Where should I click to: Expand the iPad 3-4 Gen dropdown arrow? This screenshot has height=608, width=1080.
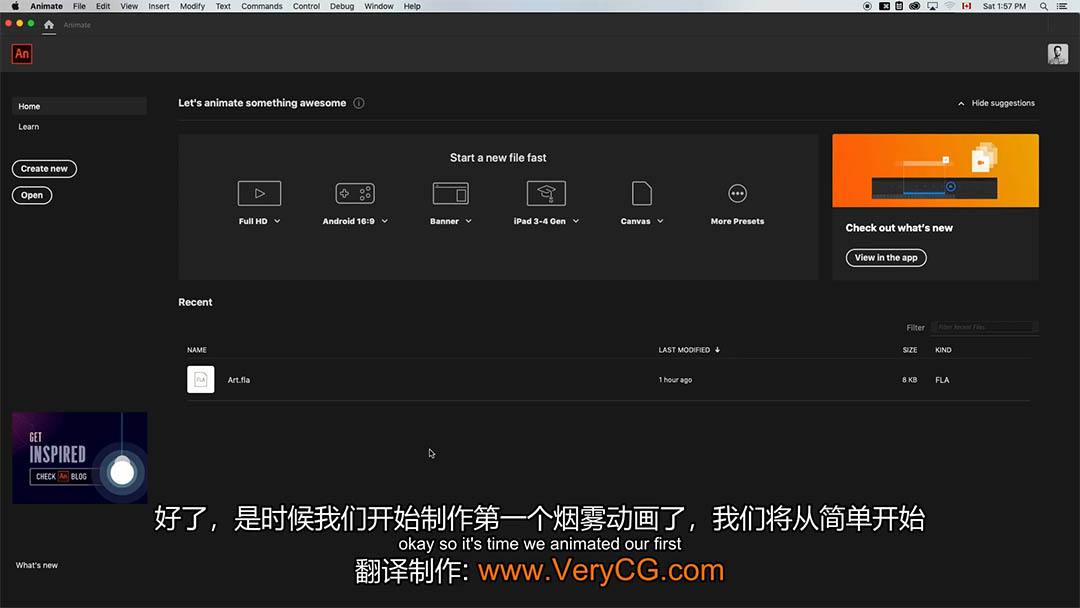pos(576,221)
